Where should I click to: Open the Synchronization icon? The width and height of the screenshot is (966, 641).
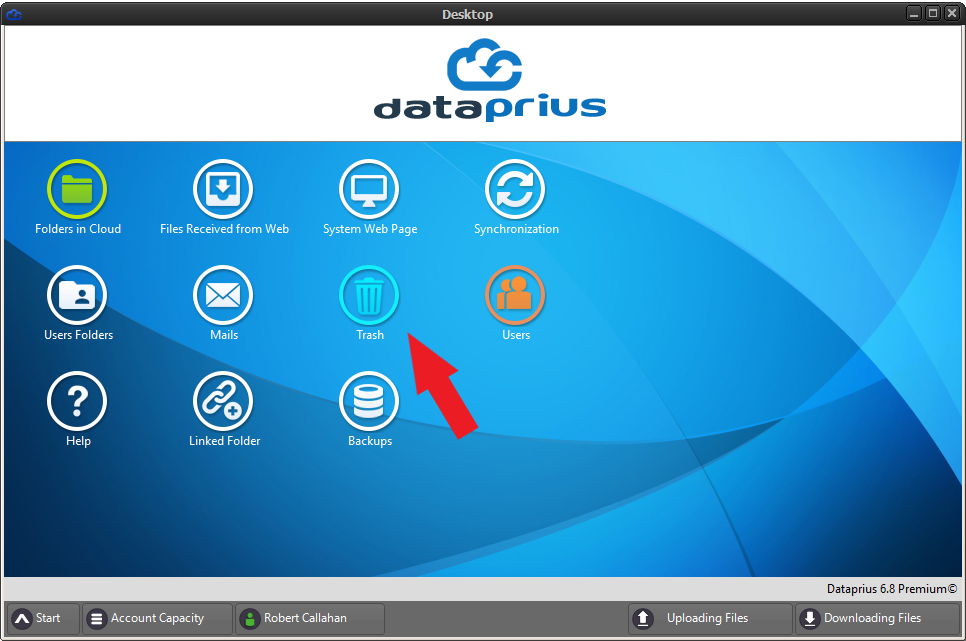(515, 189)
